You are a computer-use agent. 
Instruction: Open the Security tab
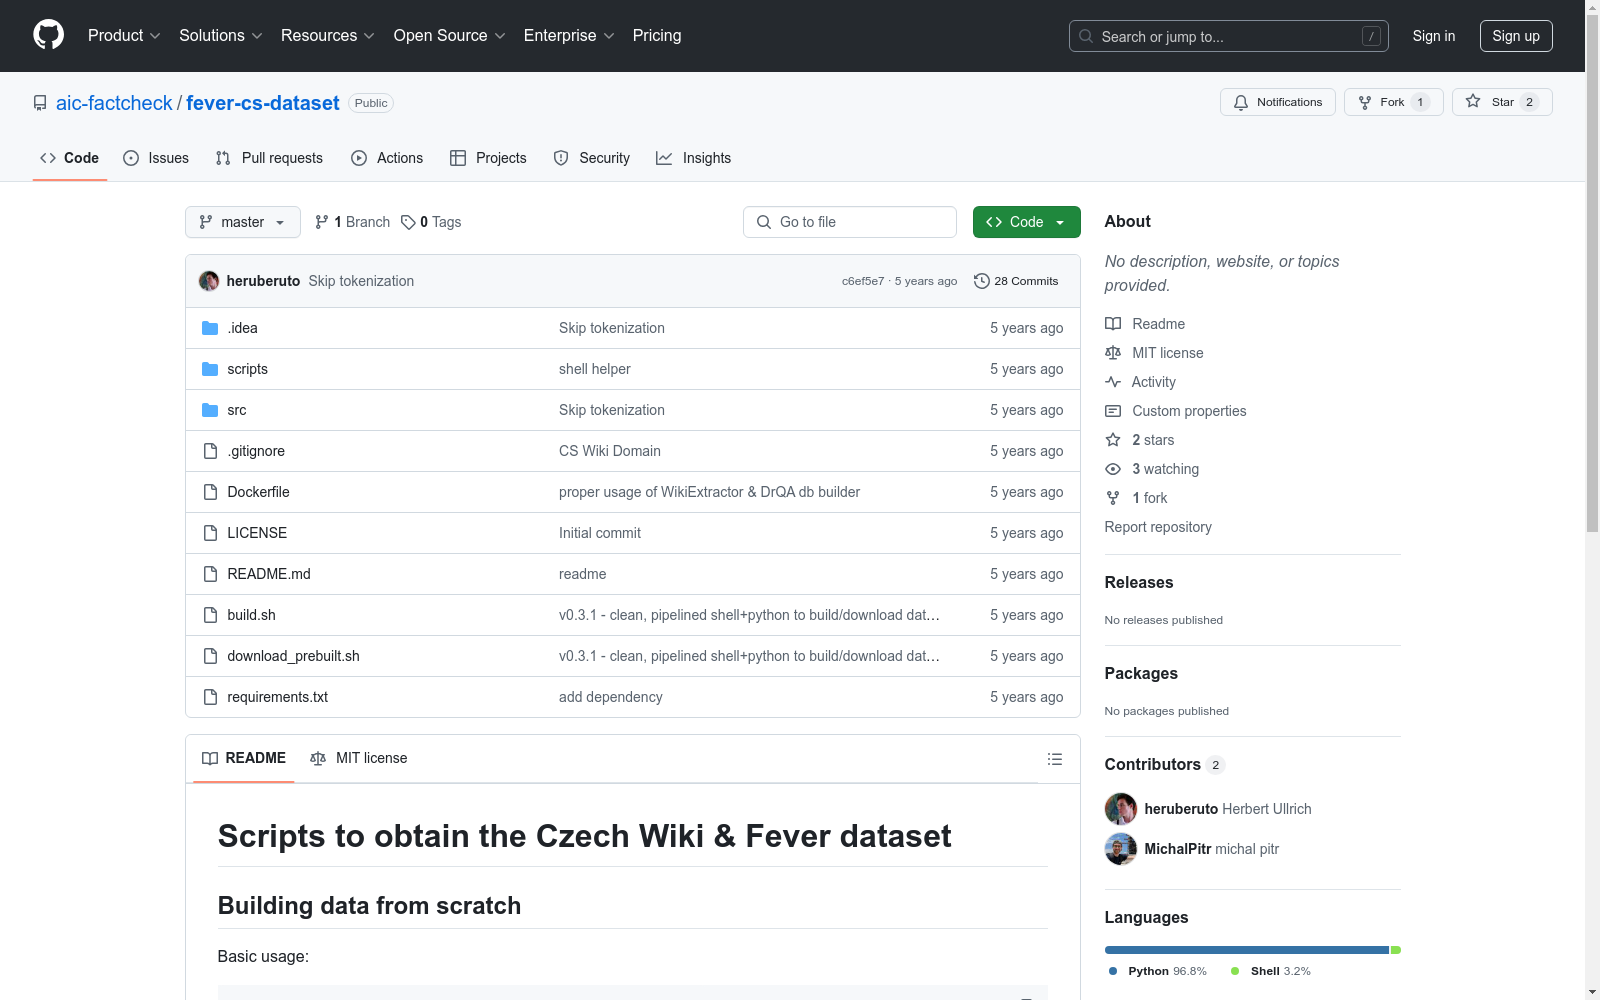click(x=592, y=158)
